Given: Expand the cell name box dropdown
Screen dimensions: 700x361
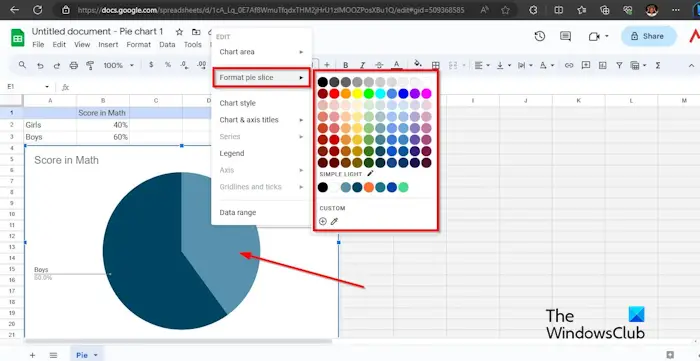Looking at the screenshot, I should click(x=47, y=87).
